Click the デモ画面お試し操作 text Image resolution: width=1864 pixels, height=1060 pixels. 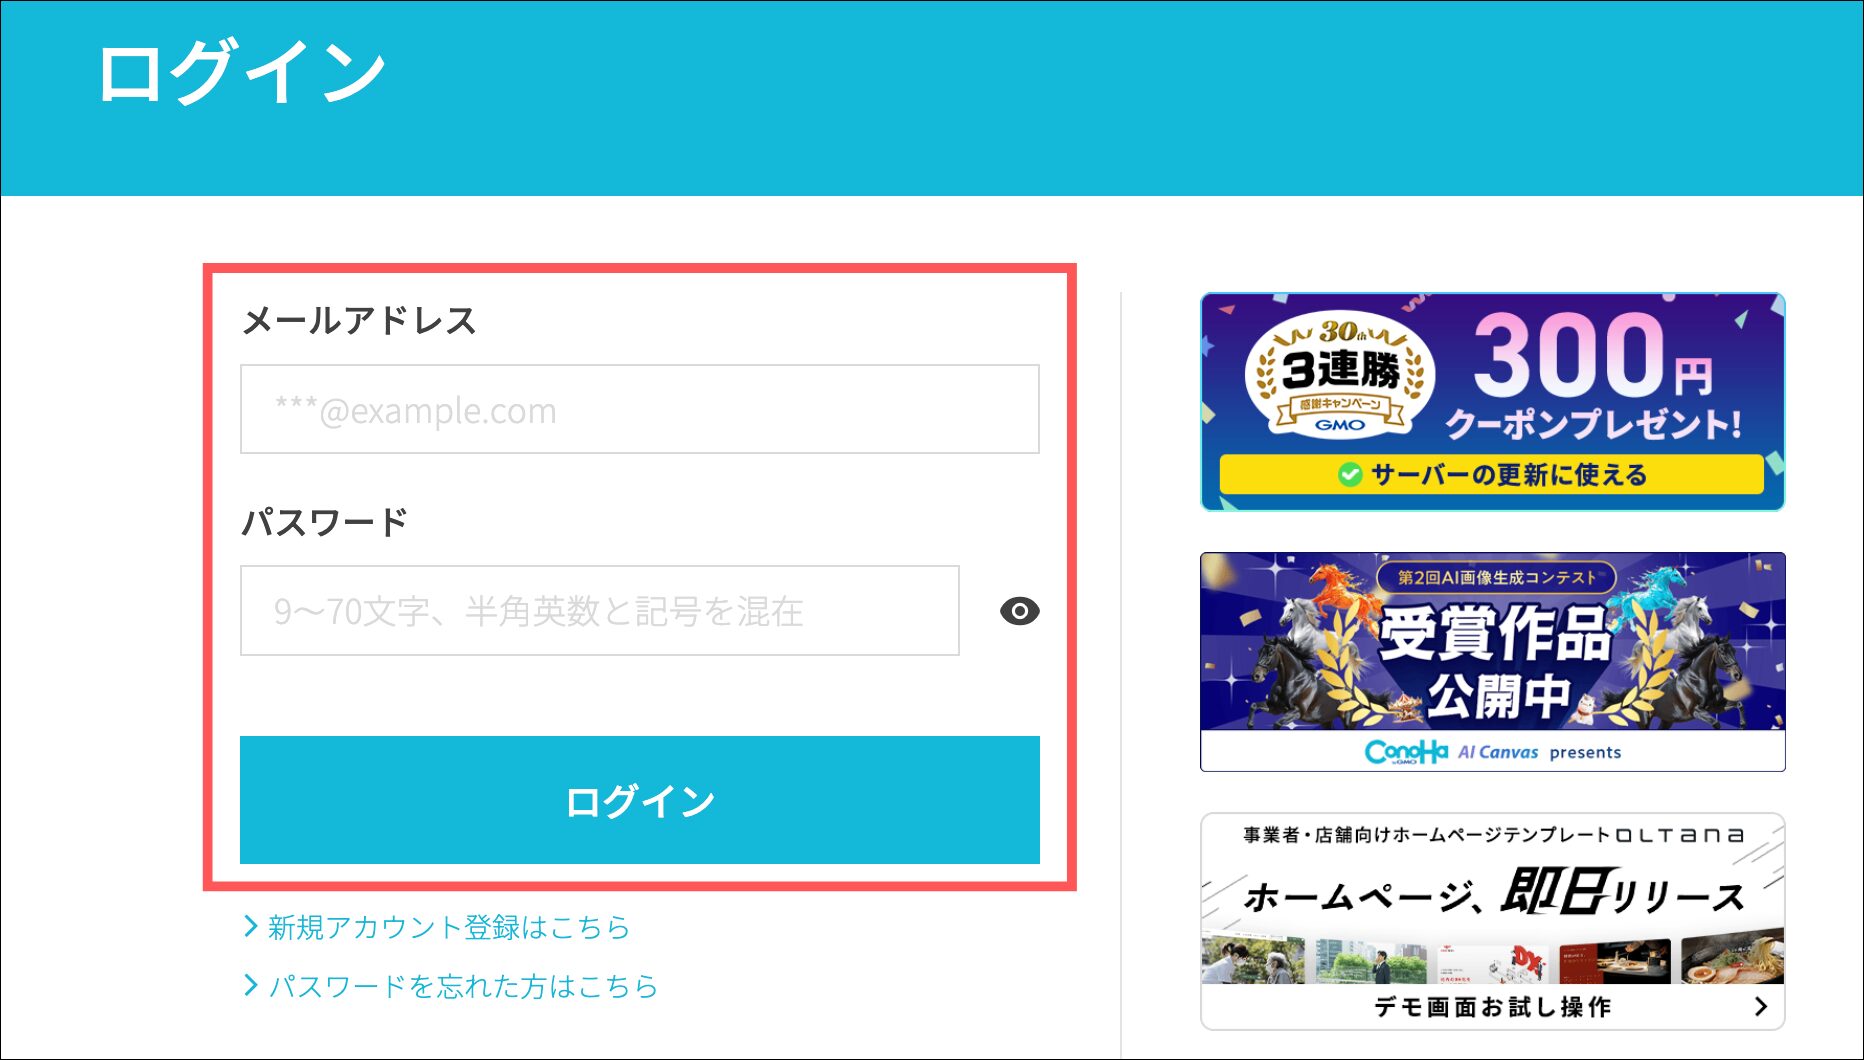(x=1492, y=1007)
